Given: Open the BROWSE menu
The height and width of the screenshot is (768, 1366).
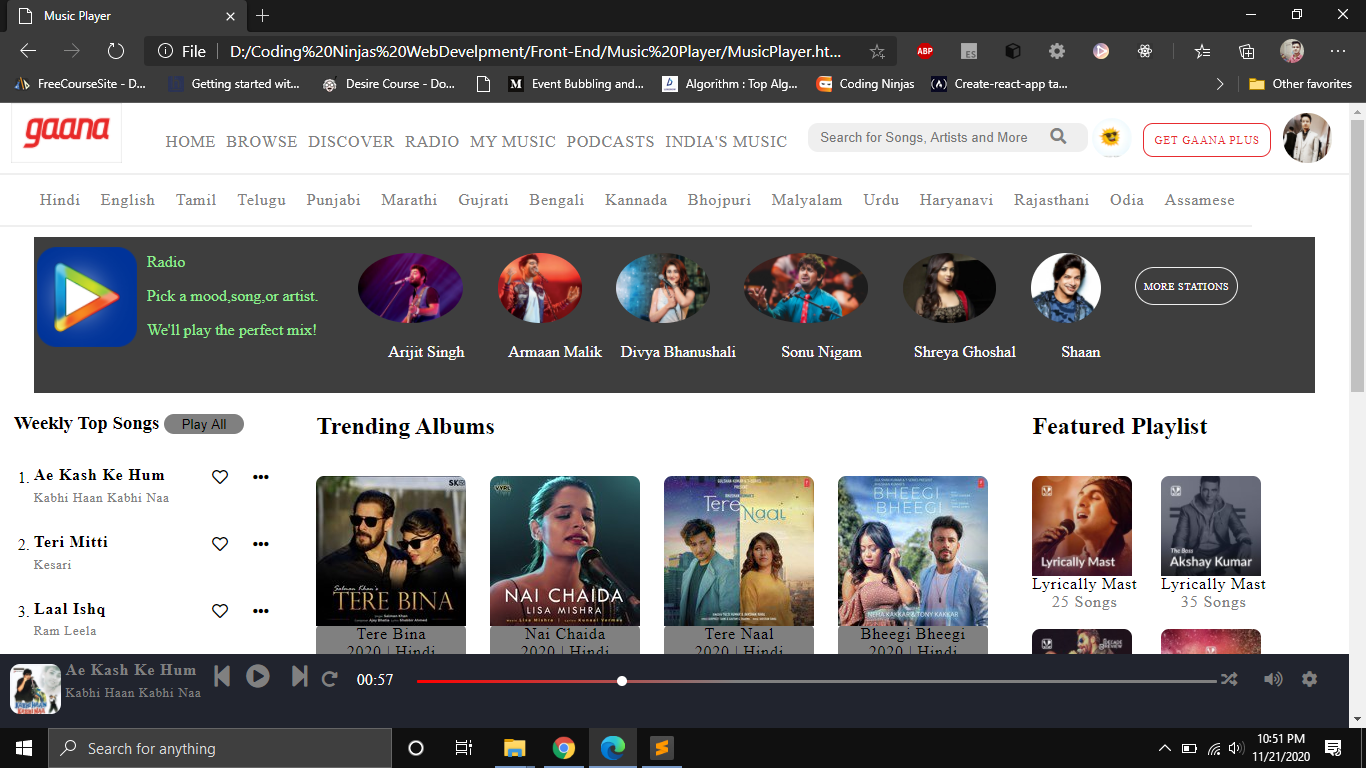Looking at the screenshot, I should (262, 142).
